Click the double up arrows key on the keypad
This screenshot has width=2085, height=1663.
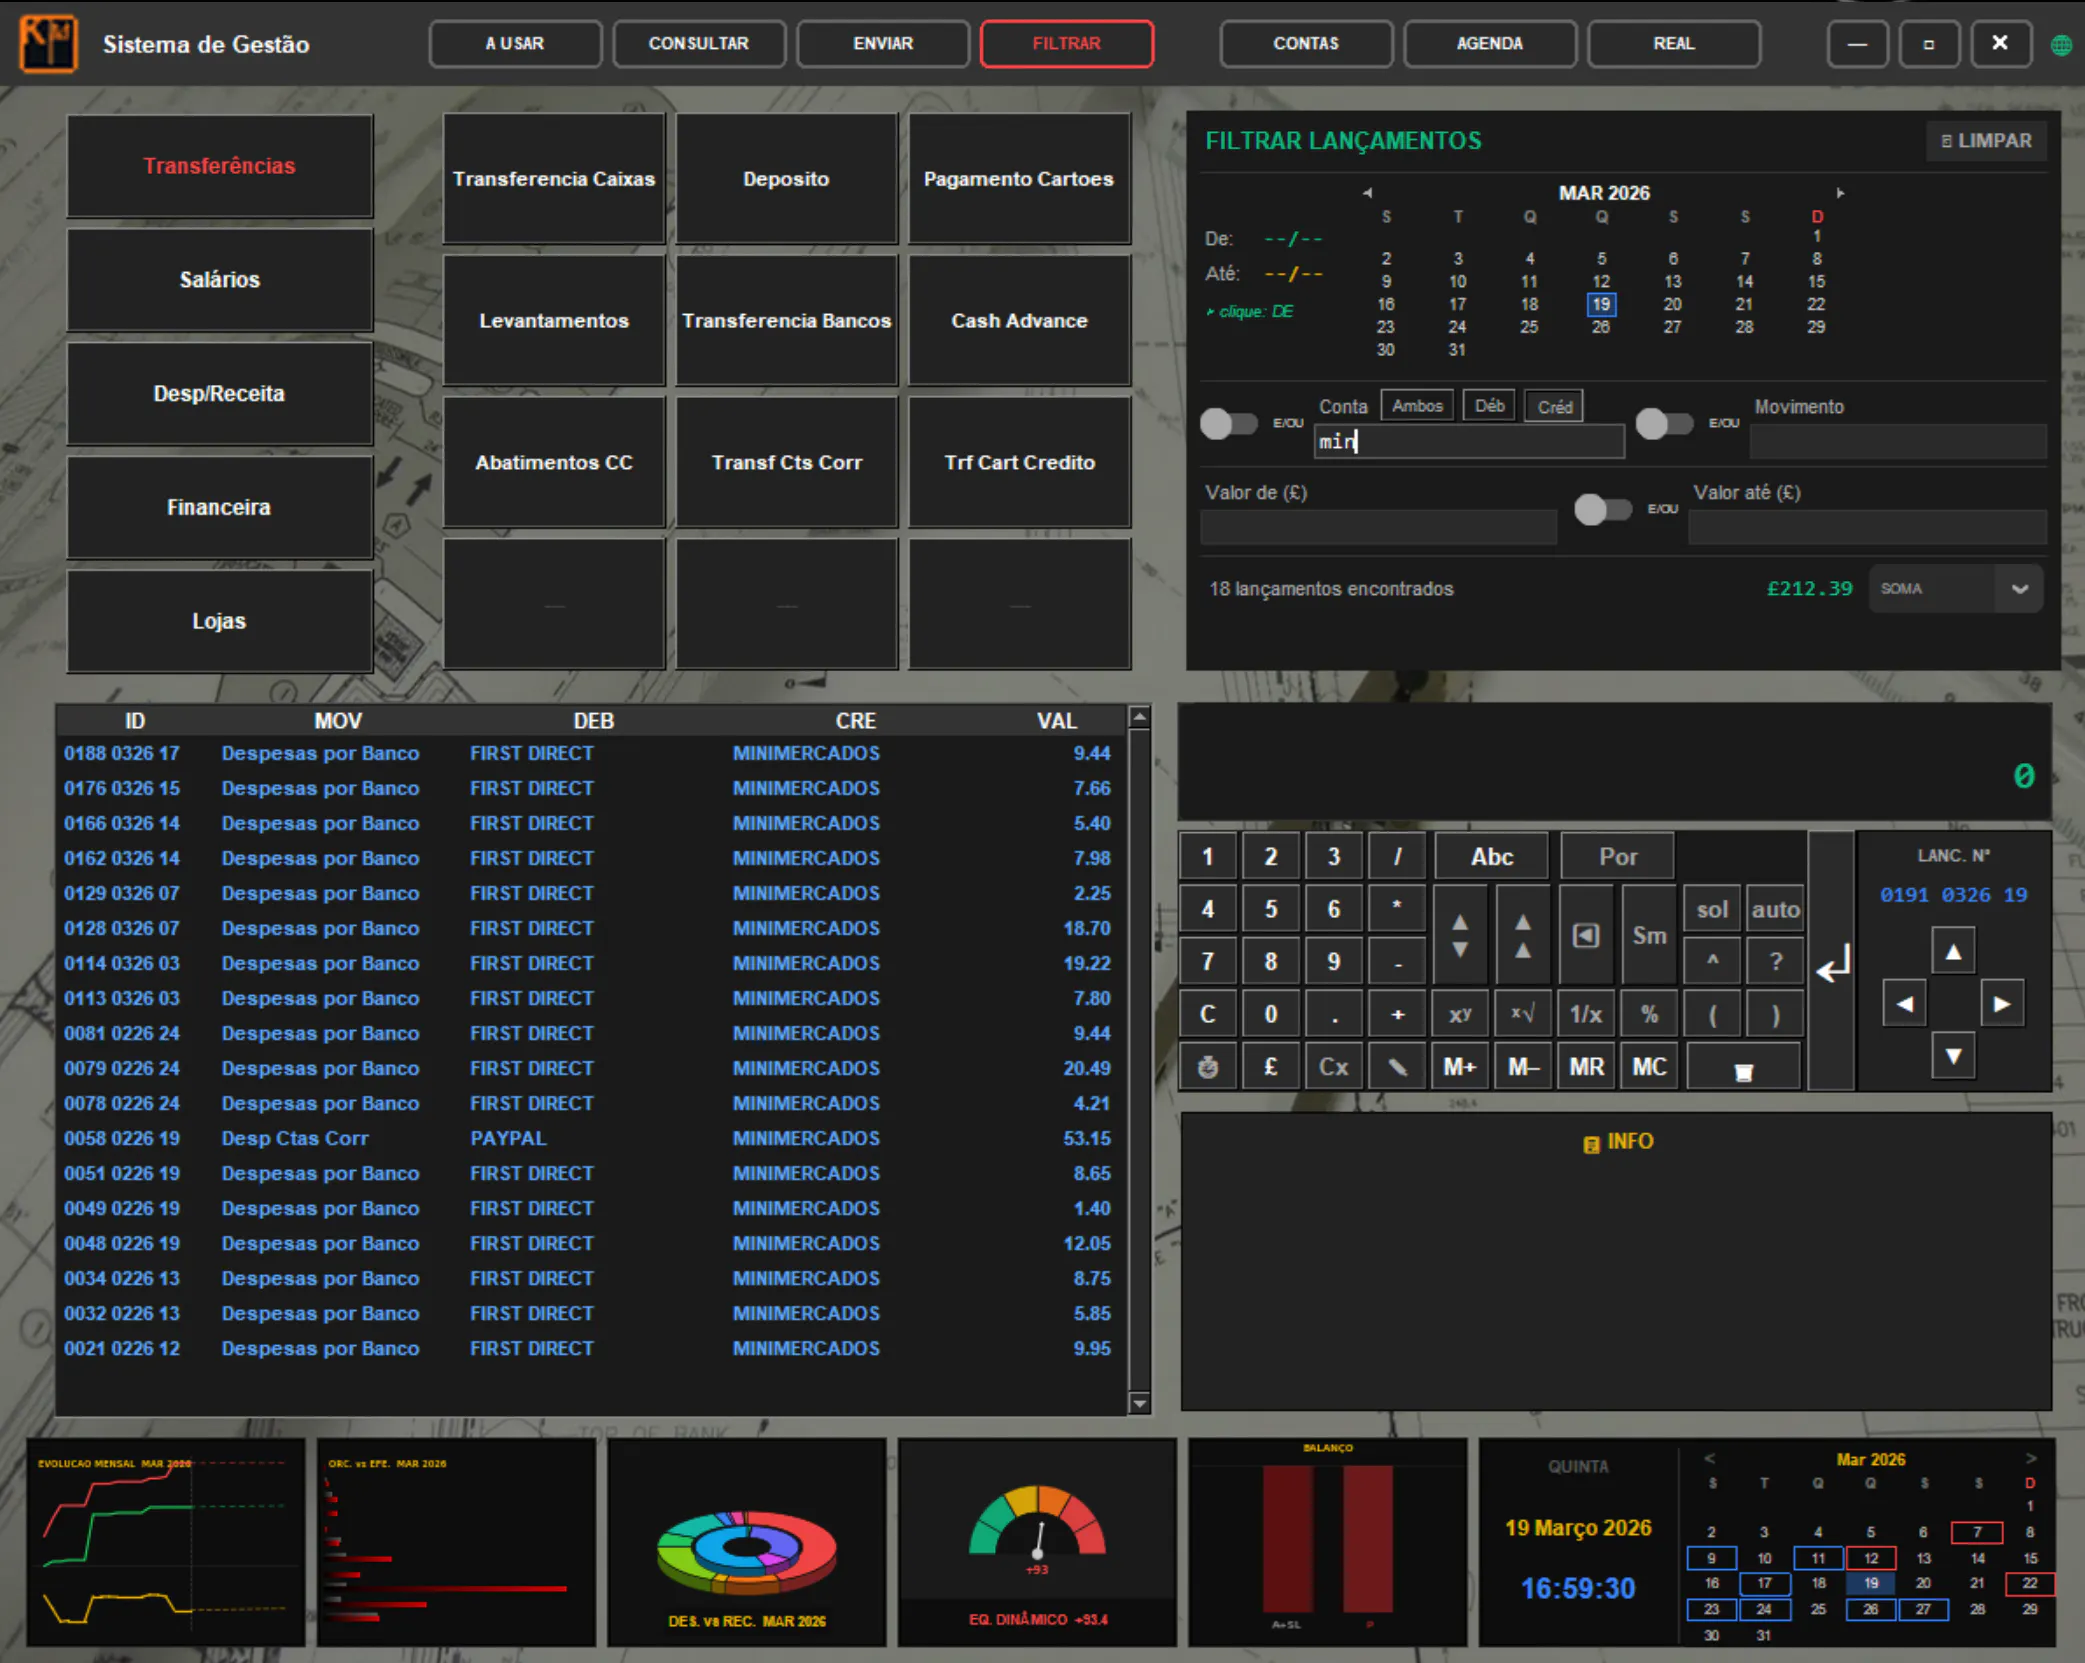point(1523,936)
